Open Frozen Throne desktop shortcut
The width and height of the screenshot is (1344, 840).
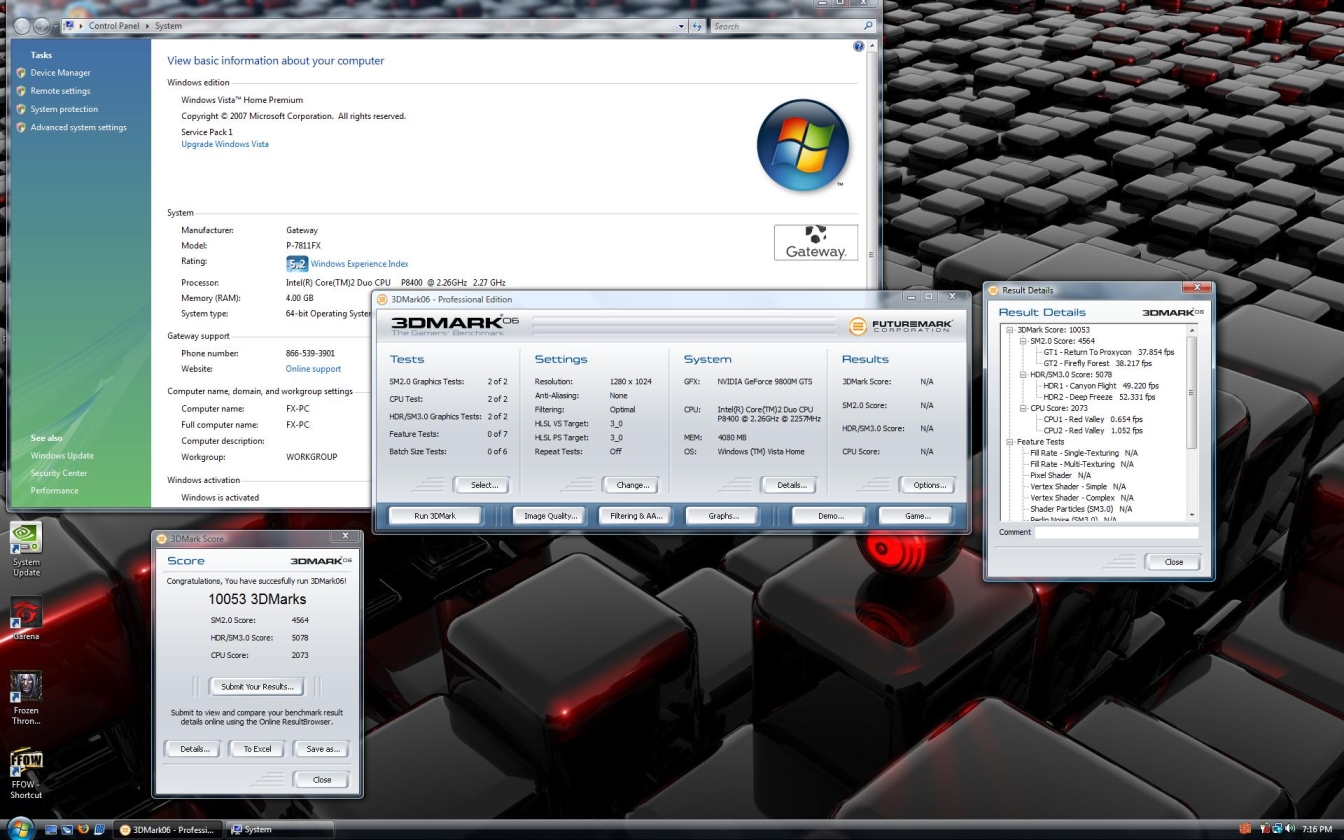pyautogui.click(x=26, y=698)
